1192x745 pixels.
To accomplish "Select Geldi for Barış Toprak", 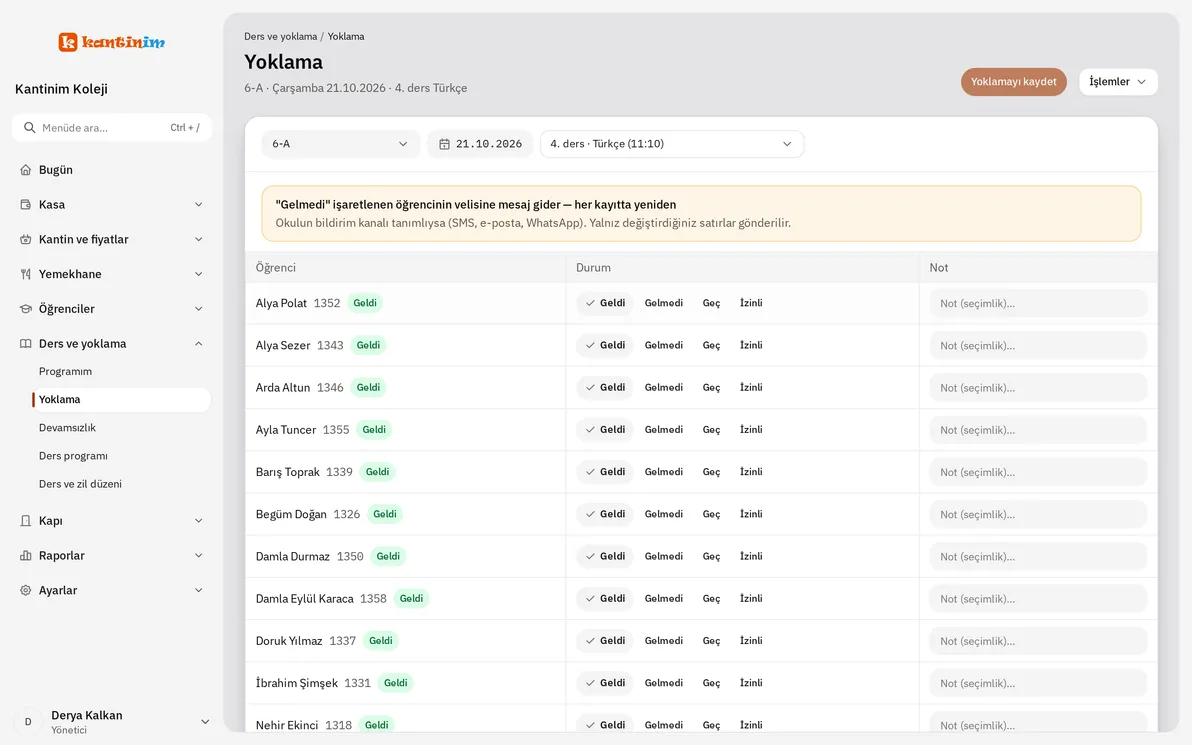I will click(x=605, y=472).
